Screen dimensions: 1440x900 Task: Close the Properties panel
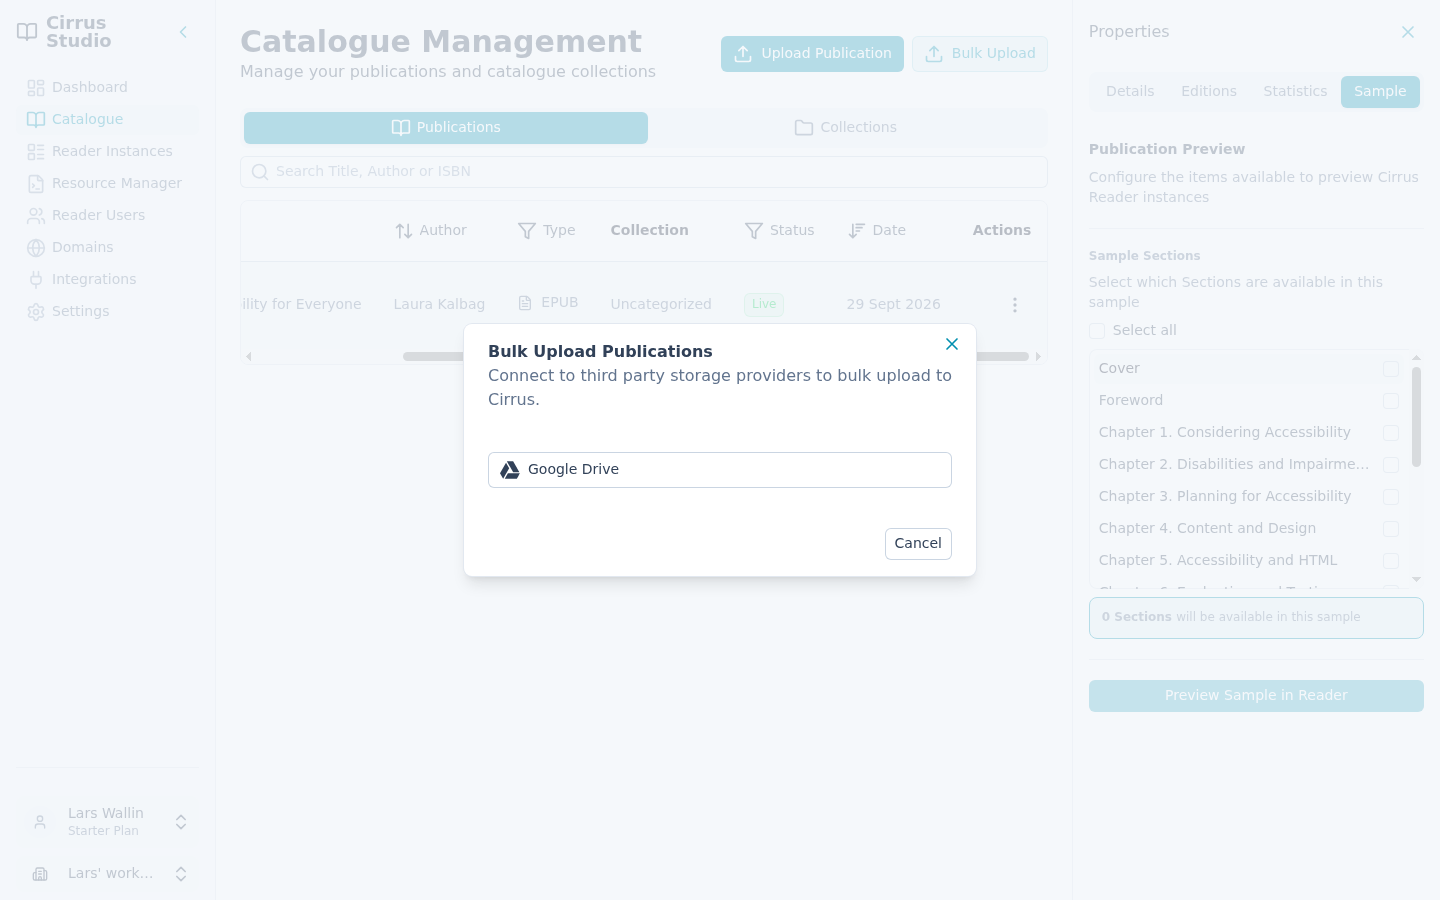pos(1408,32)
